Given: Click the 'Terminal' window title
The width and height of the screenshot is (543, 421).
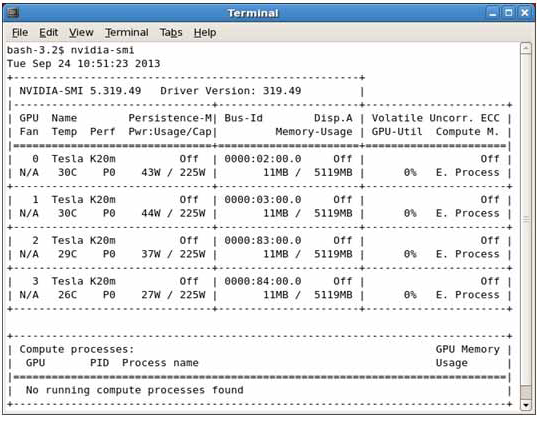Looking at the screenshot, I should (253, 13).
